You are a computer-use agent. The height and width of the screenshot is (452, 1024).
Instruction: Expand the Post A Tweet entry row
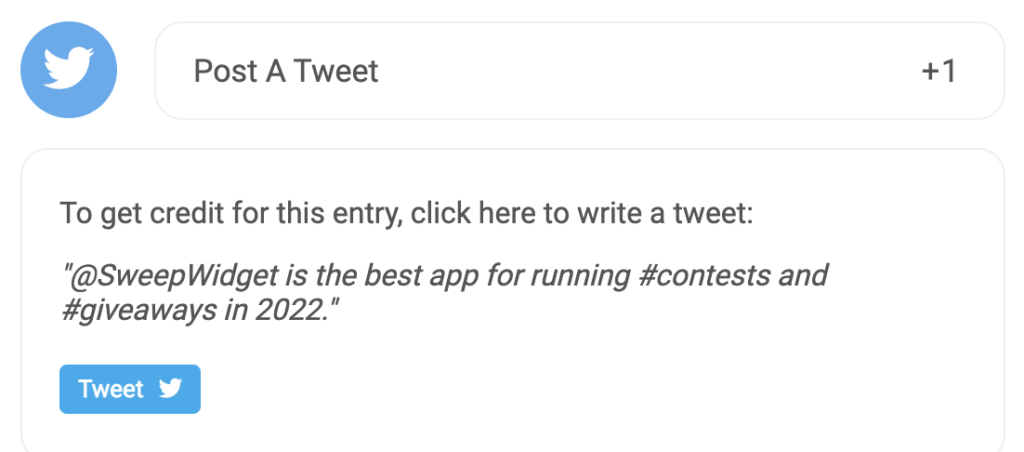pos(579,71)
